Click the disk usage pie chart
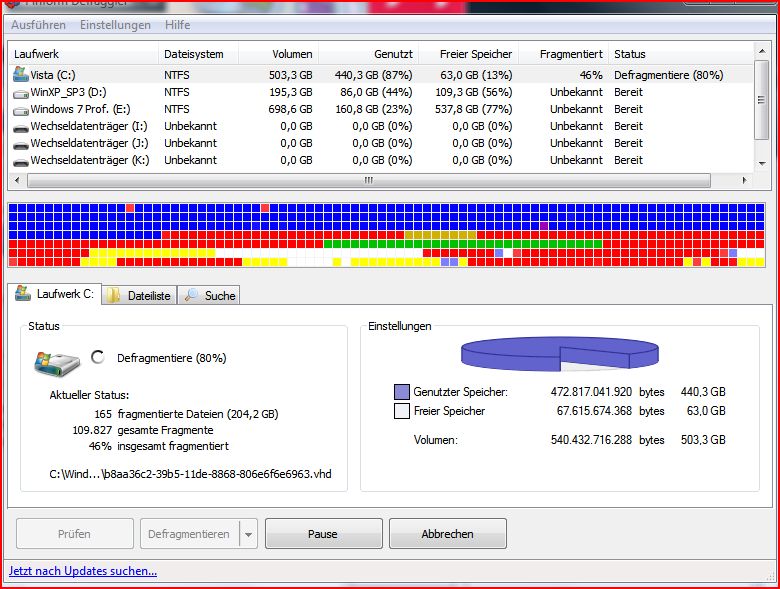This screenshot has width=780, height=589. coord(560,354)
